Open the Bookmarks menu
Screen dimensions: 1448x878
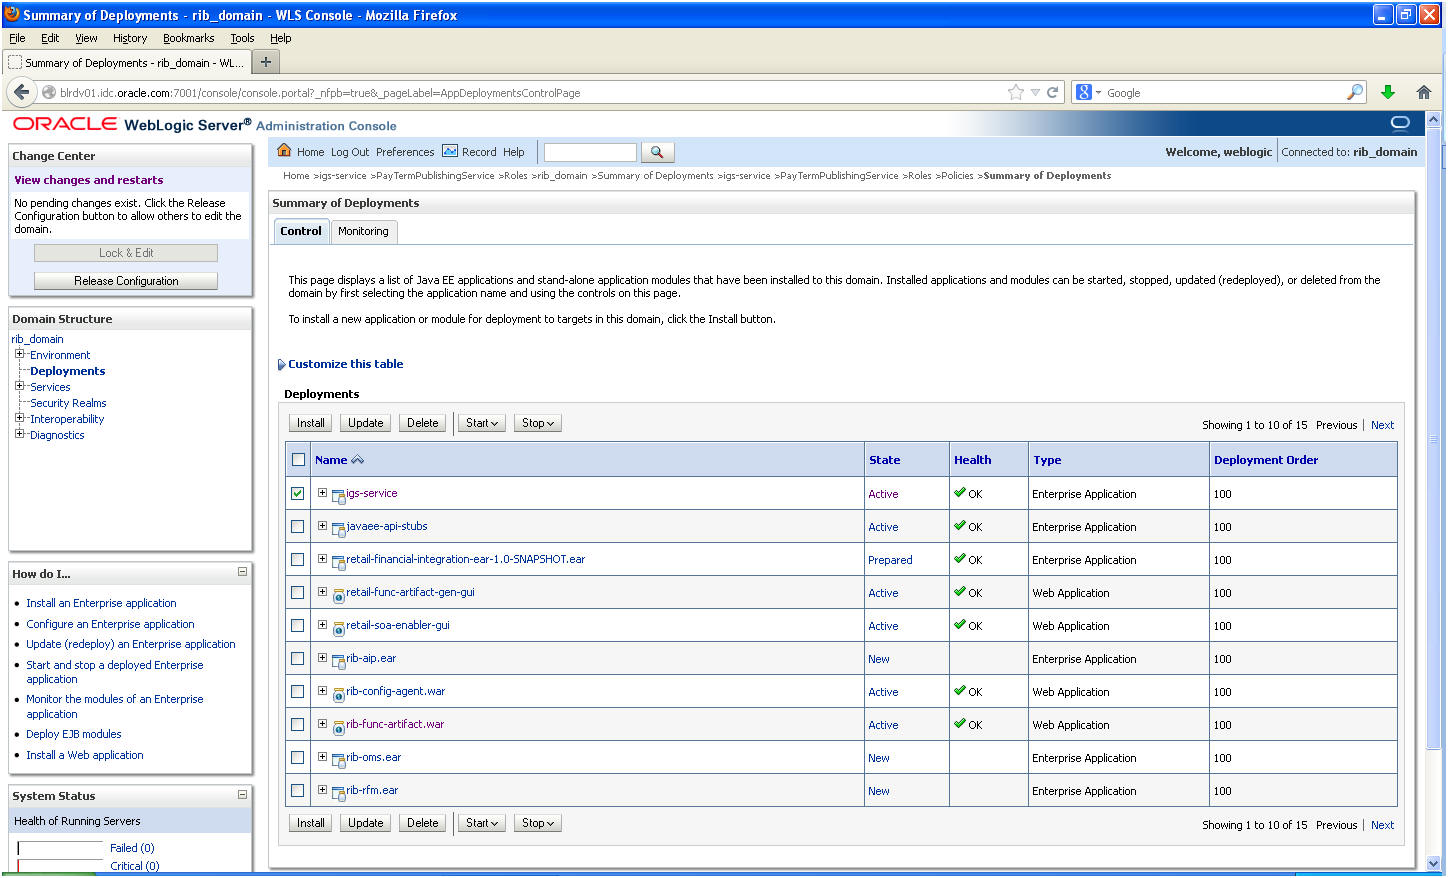point(189,38)
